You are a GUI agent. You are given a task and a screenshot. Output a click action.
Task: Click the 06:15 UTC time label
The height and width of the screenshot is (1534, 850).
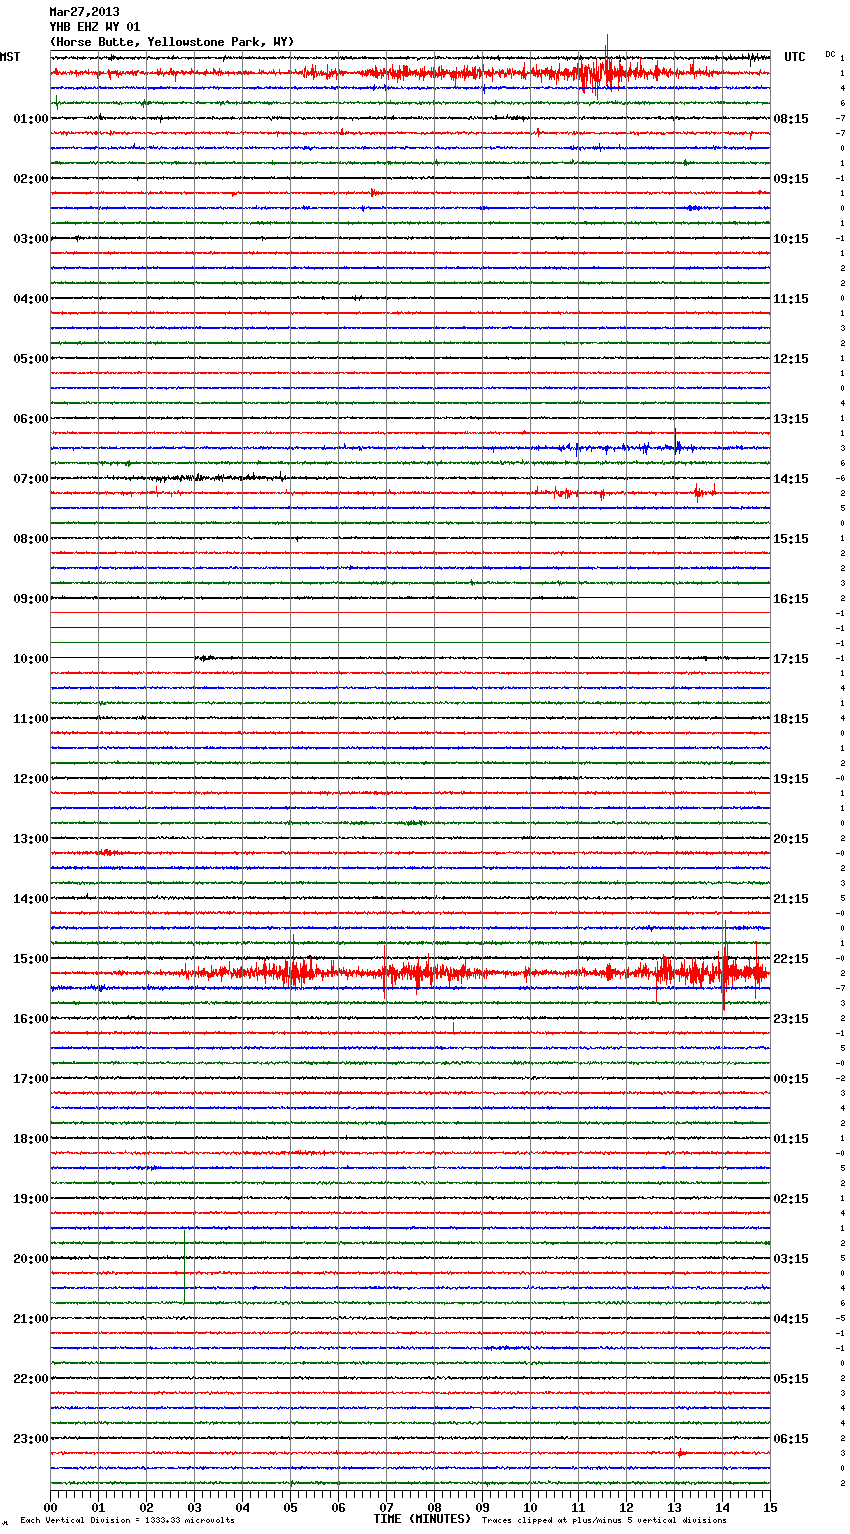(x=791, y=1439)
